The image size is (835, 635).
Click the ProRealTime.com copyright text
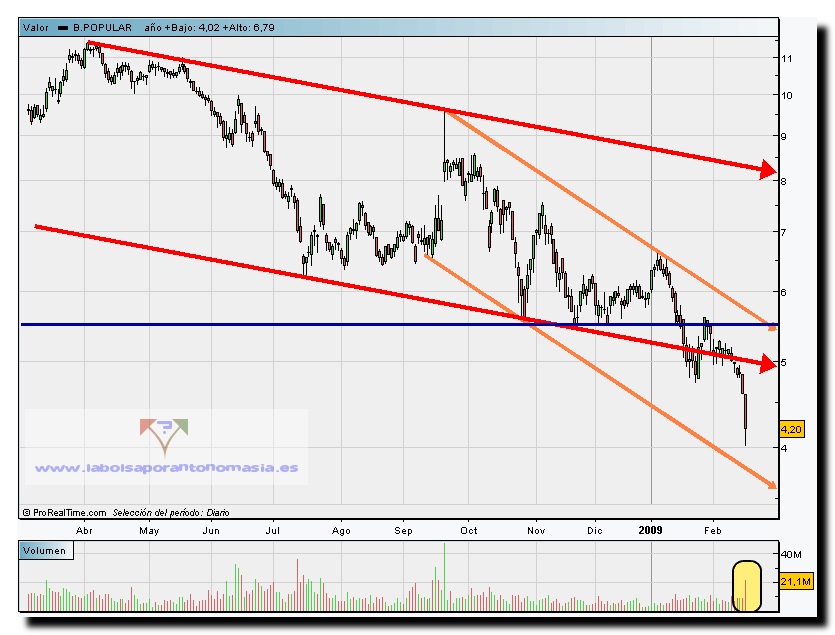[x=64, y=513]
